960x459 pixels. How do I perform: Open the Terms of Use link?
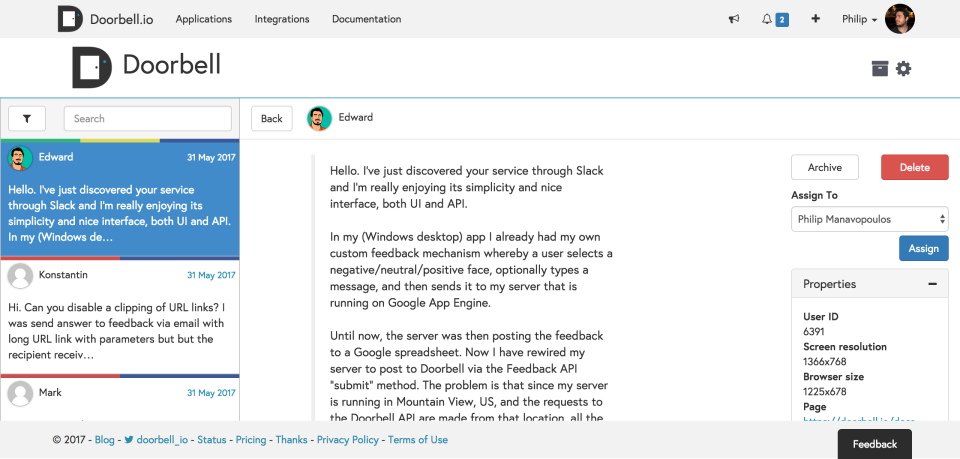418,439
